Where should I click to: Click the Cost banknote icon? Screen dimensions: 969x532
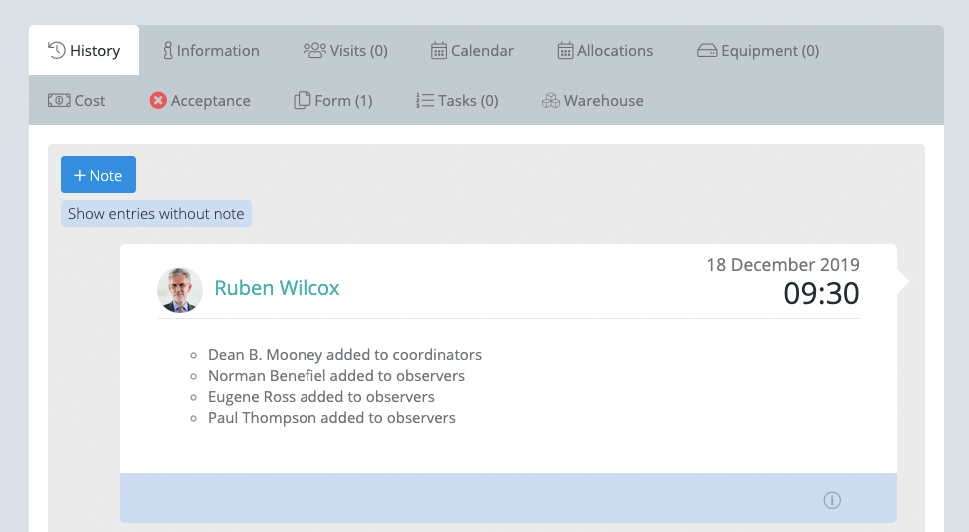point(59,100)
